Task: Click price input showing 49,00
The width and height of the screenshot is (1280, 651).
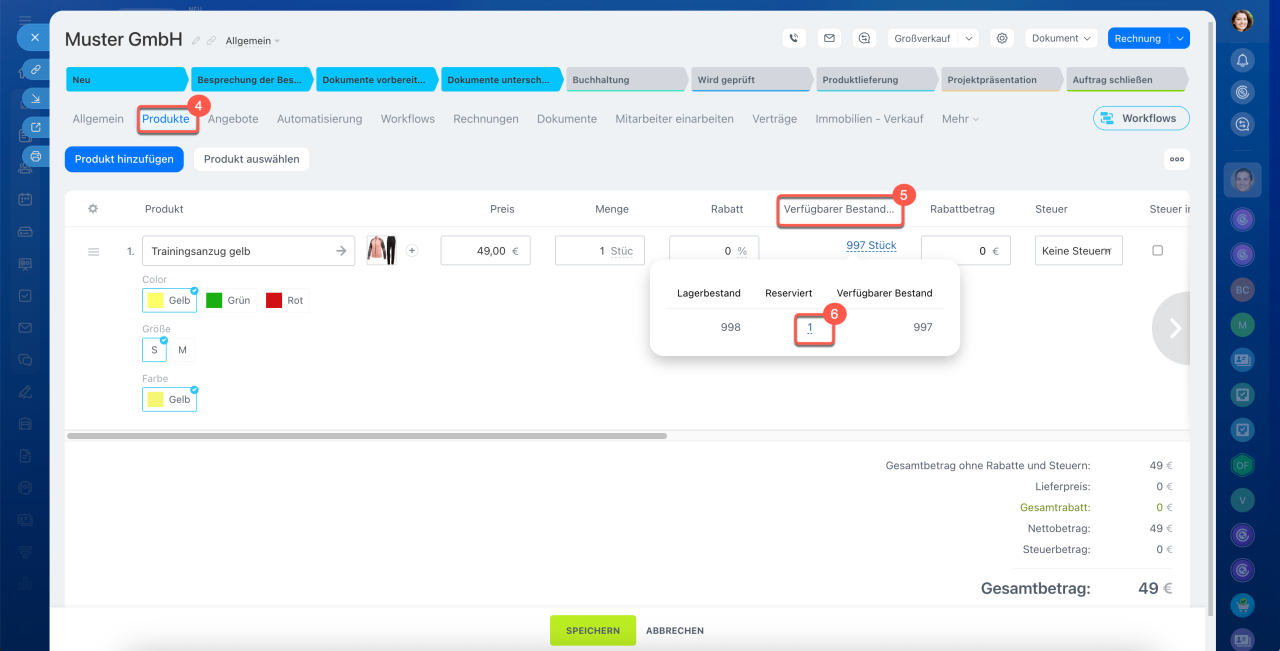Action: pyautogui.click(x=486, y=251)
